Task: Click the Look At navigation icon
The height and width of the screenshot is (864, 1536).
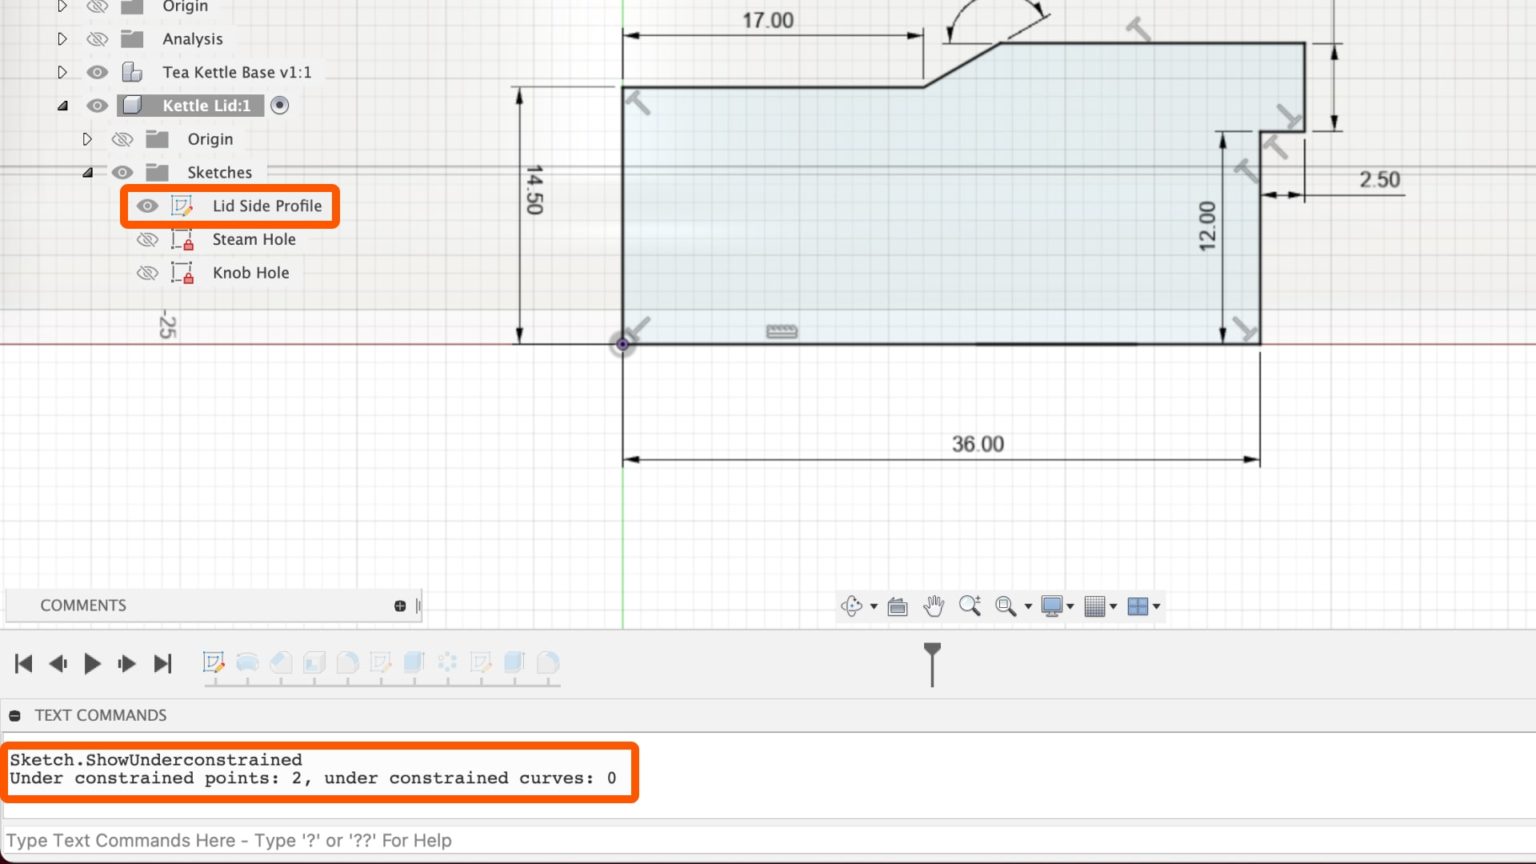Action: click(897, 605)
